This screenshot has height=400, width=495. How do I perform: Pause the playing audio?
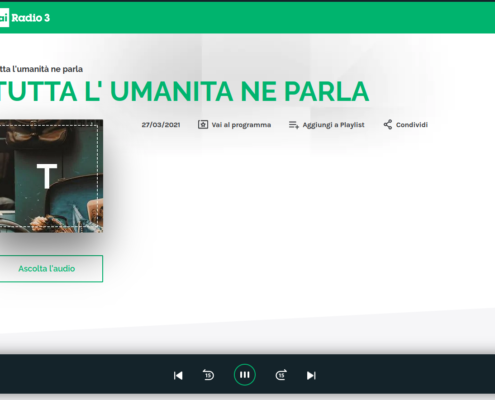(x=245, y=375)
